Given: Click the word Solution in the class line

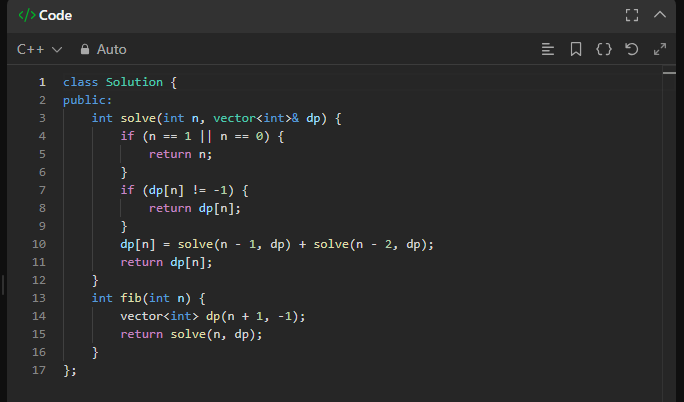Looking at the screenshot, I should tap(134, 82).
